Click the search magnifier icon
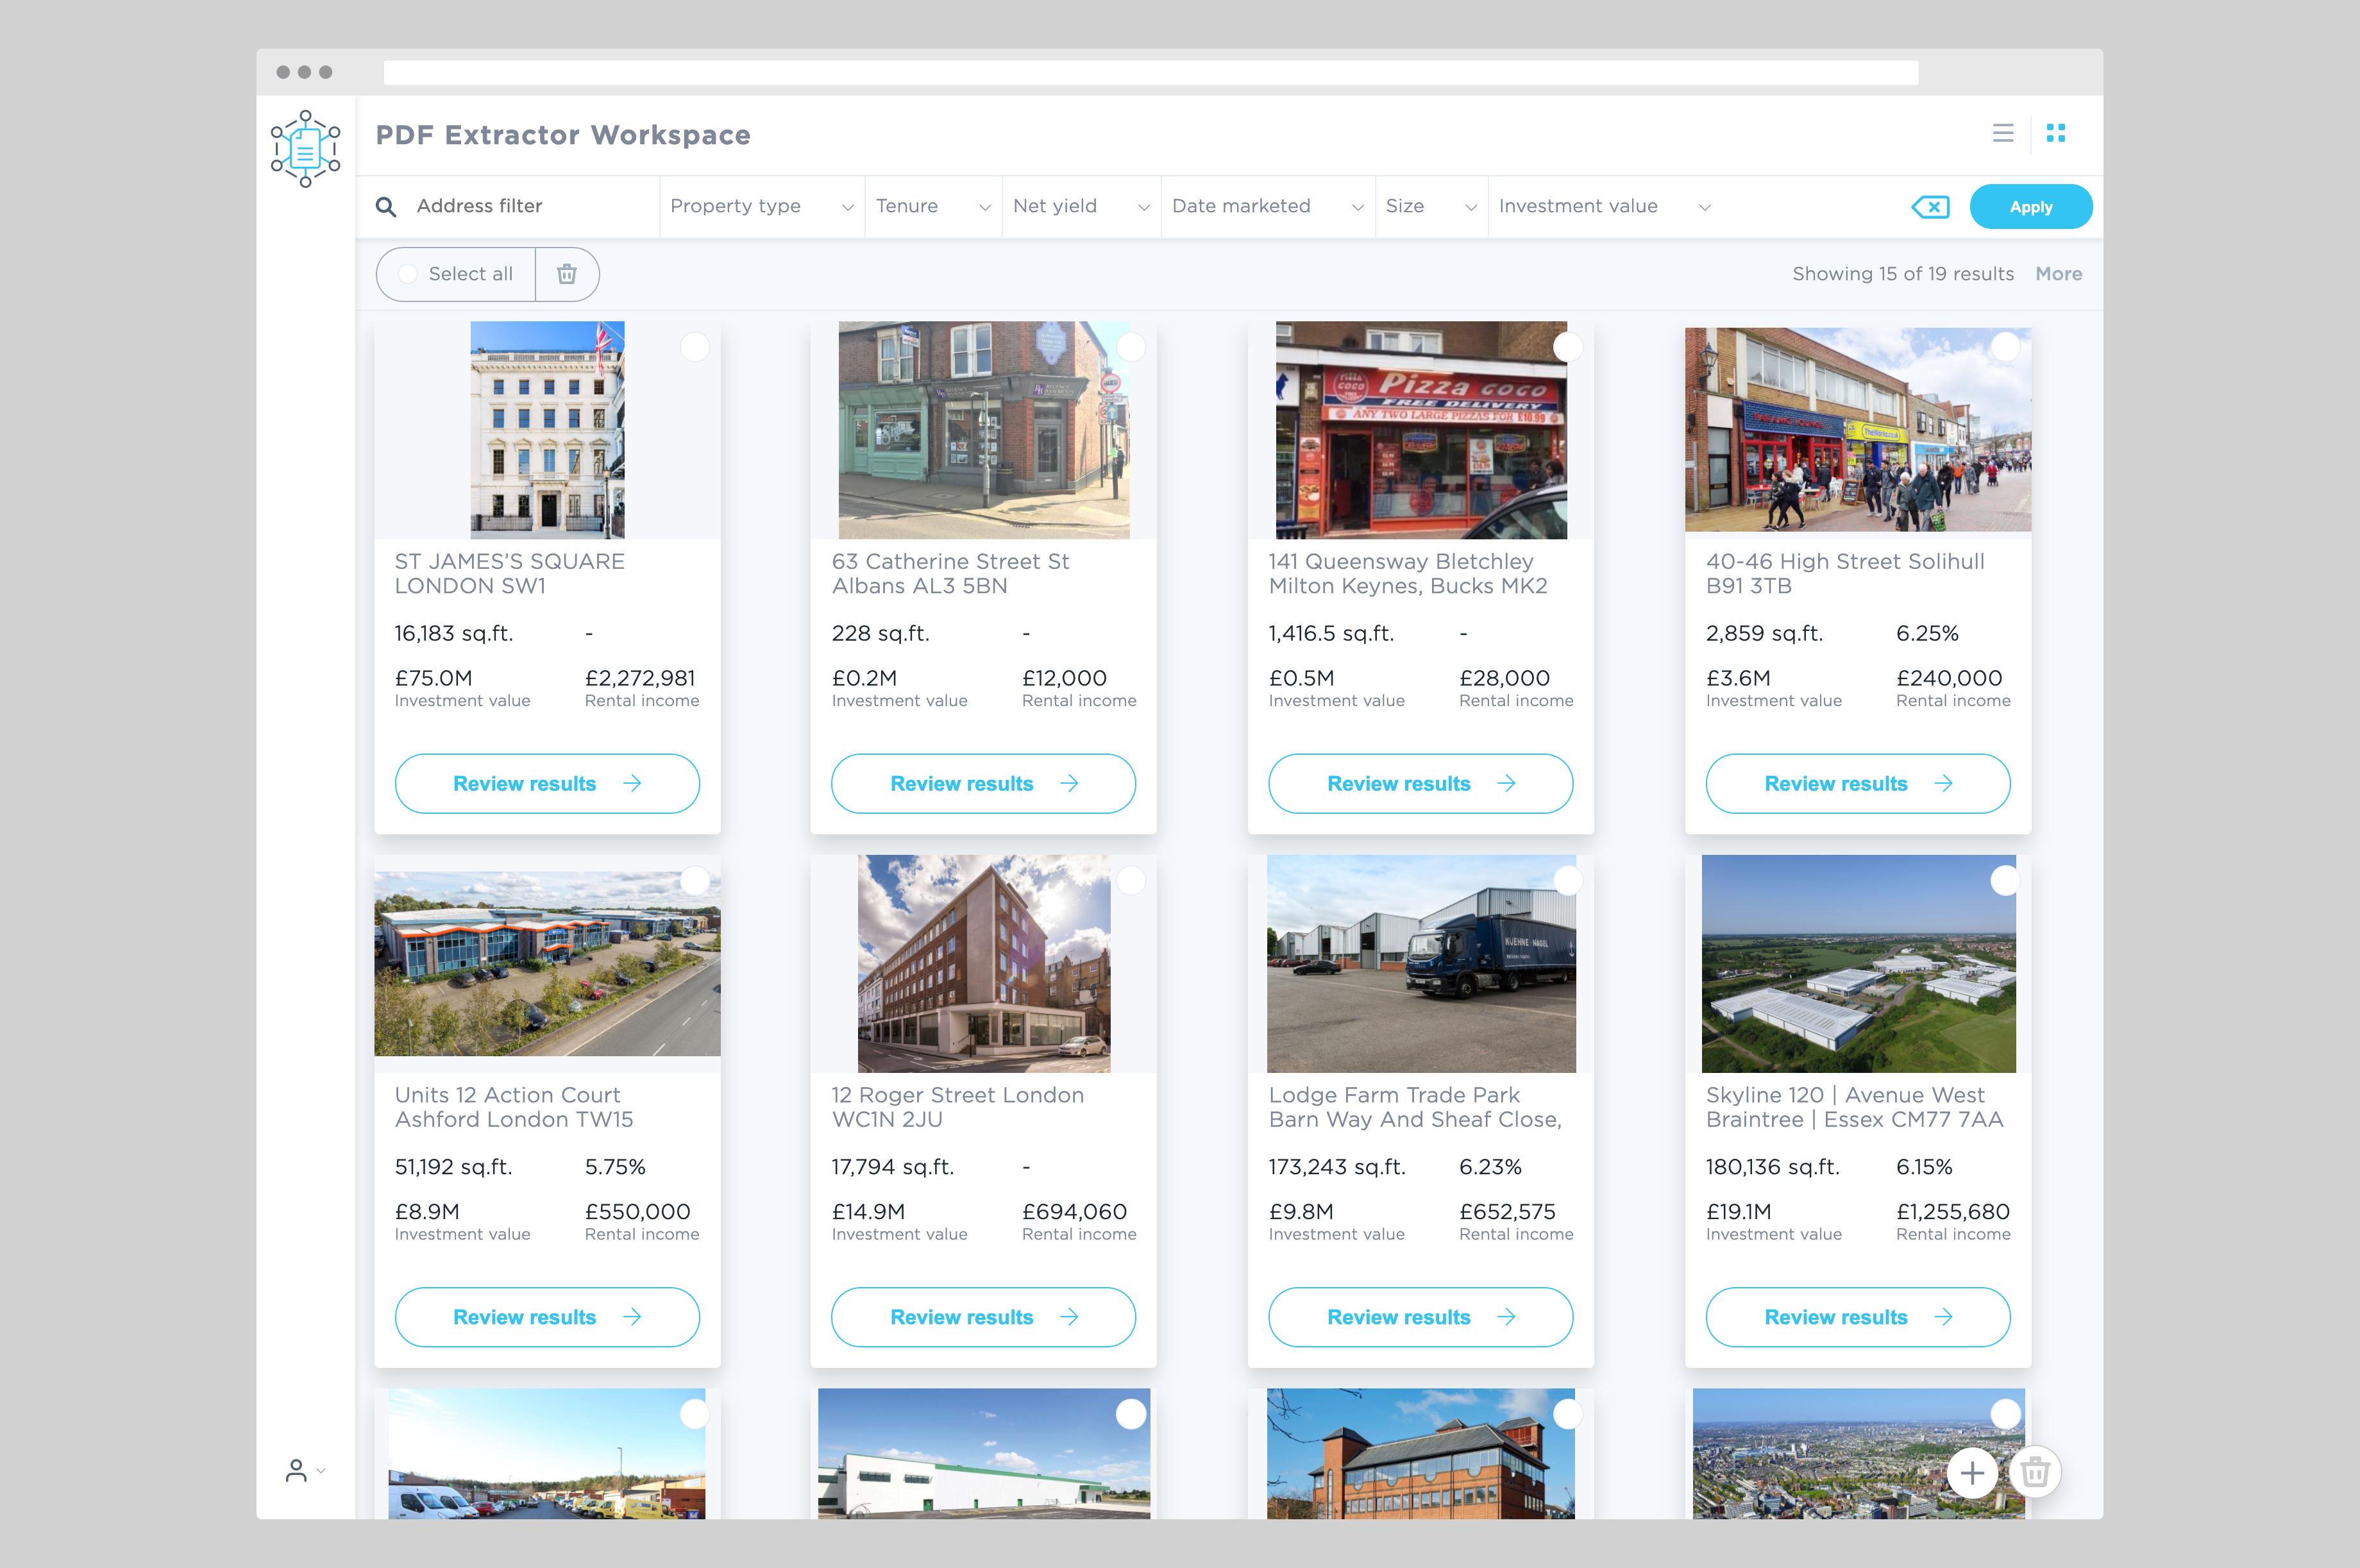Viewport: 2360px width, 1568px height. click(386, 207)
